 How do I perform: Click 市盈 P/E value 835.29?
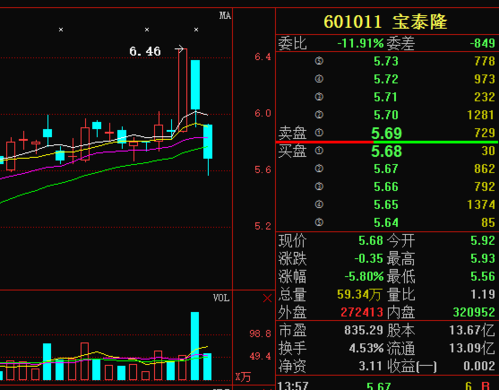click(x=364, y=331)
